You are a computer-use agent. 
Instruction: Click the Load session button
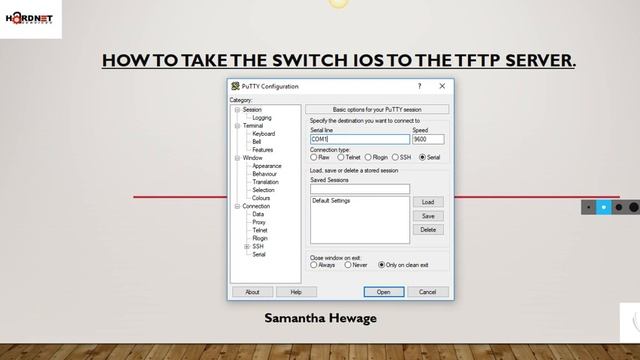(428, 202)
